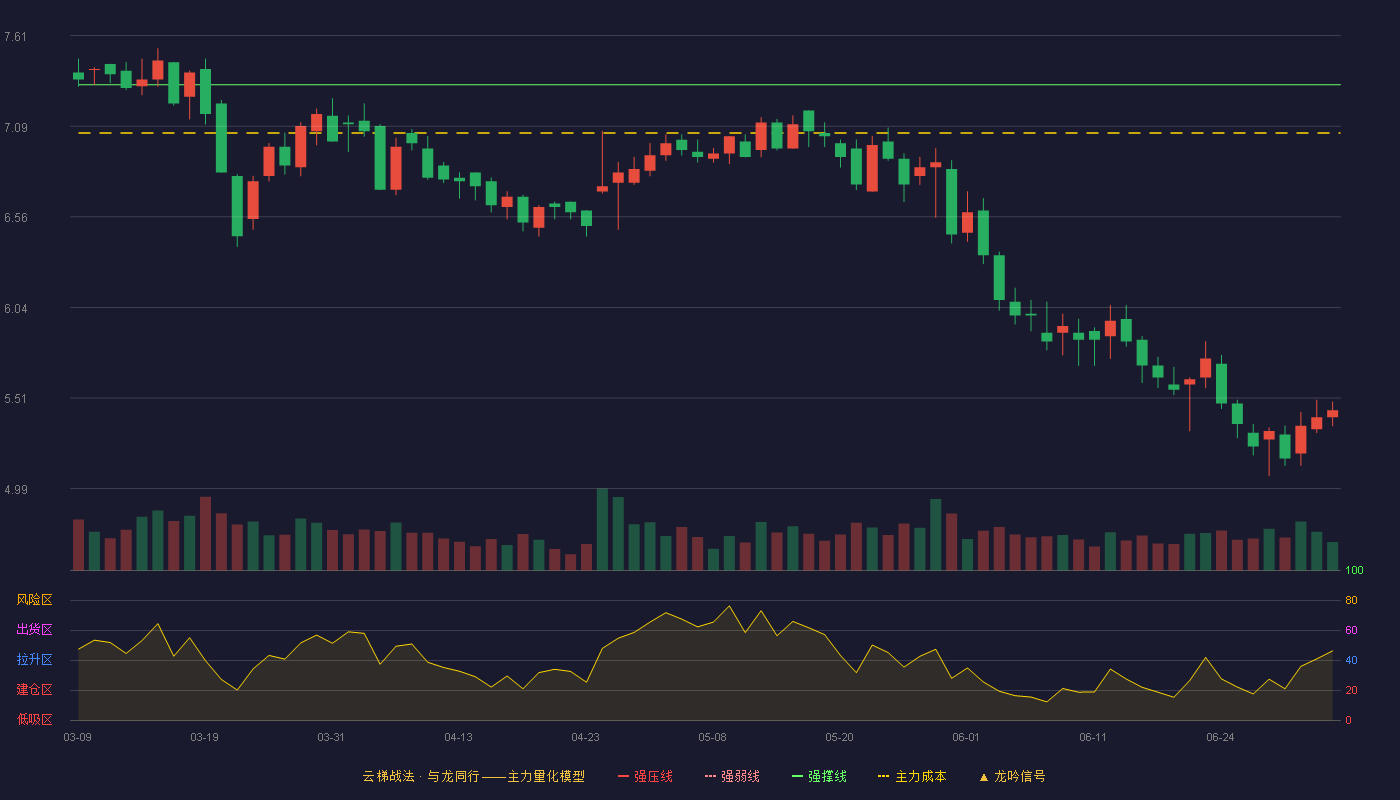Click the 06-24 date label
Image resolution: width=1400 pixels, height=800 pixels.
[1220, 737]
